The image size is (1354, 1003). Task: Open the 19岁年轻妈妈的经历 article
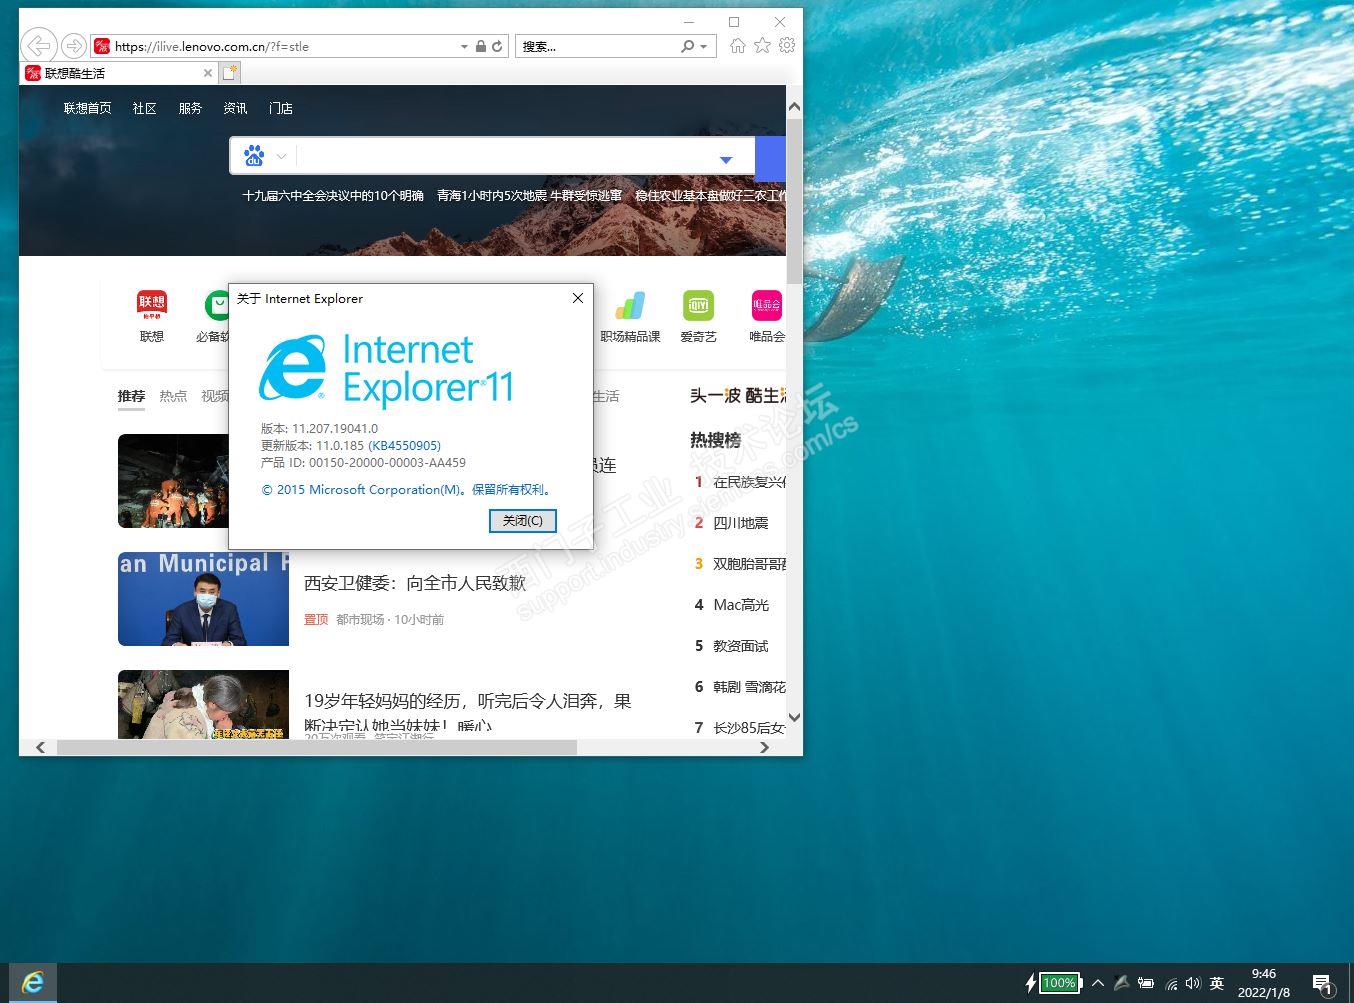[x=468, y=713]
